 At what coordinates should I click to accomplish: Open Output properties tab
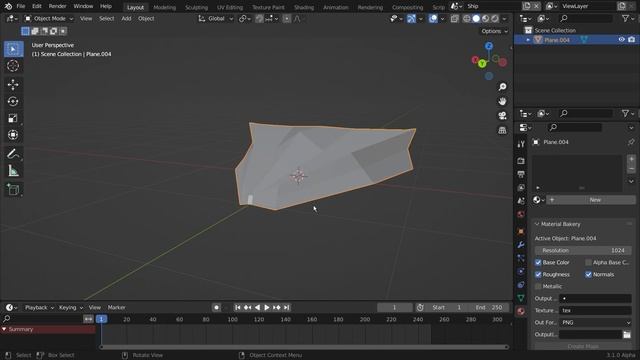521,174
